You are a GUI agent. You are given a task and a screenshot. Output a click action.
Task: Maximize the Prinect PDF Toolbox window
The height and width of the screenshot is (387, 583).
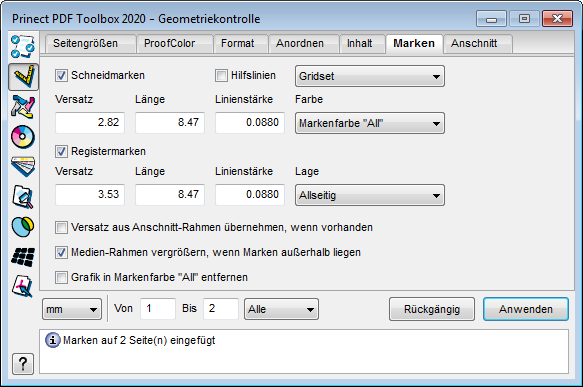524,19
